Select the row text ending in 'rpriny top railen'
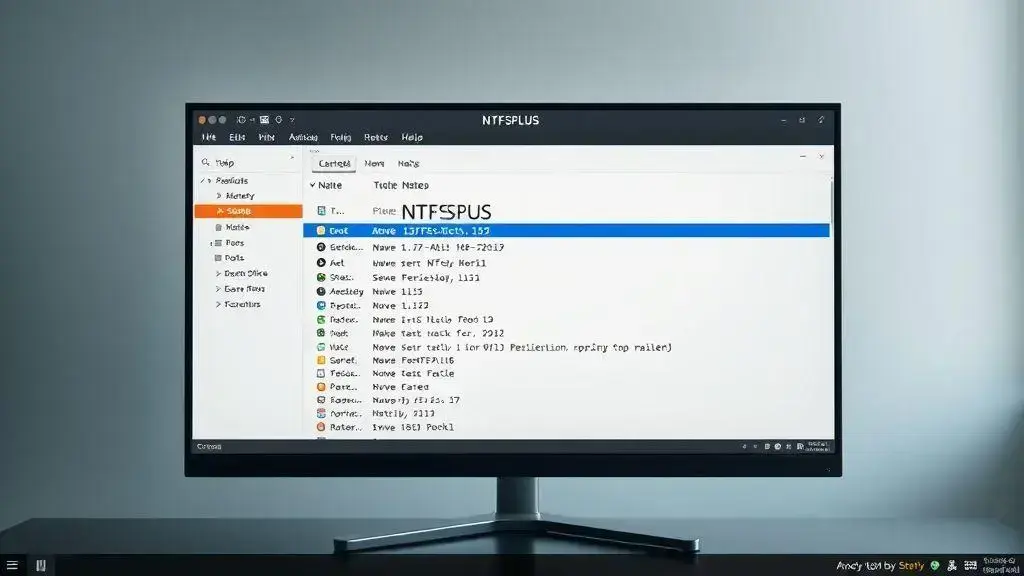The image size is (1024, 576). coord(522,347)
